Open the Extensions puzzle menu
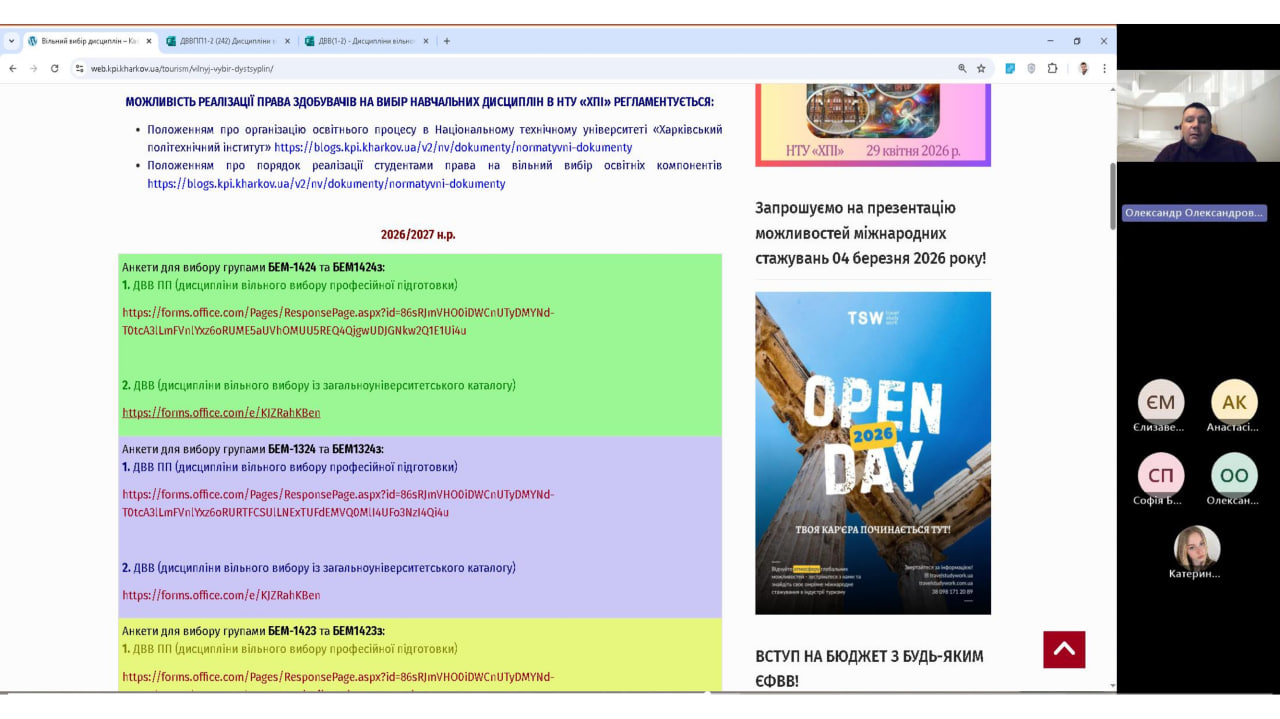 (x=1052, y=68)
